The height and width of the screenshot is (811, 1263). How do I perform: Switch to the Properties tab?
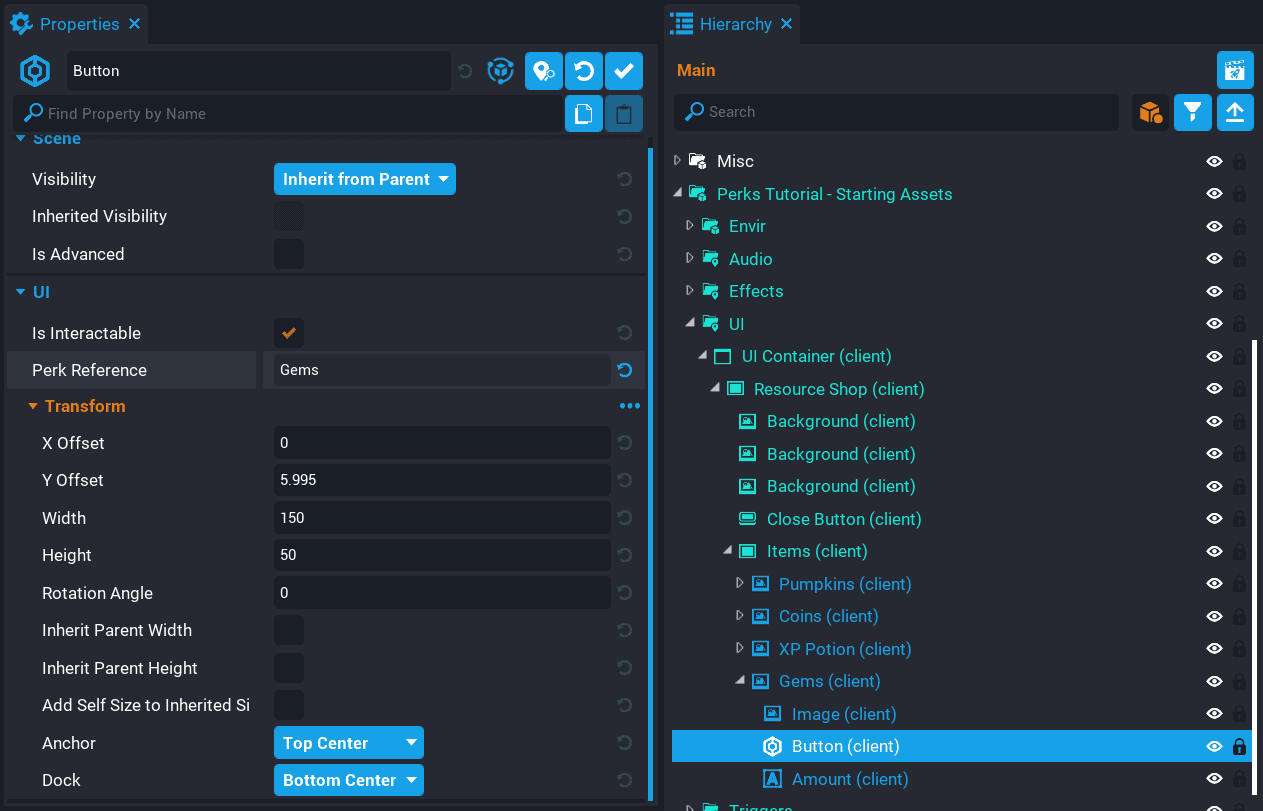tap(78, 23)
